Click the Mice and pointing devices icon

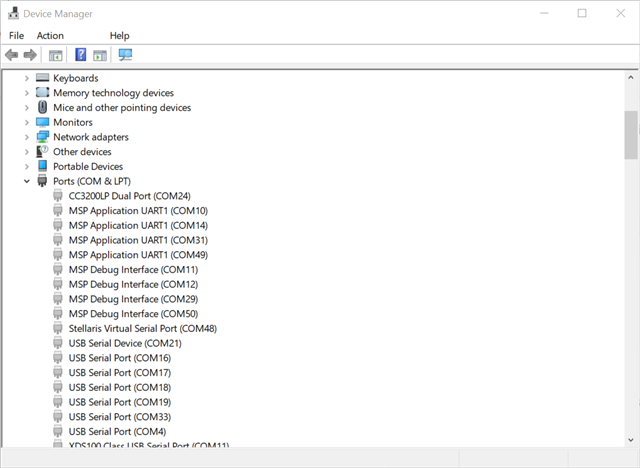pos(42,107)
